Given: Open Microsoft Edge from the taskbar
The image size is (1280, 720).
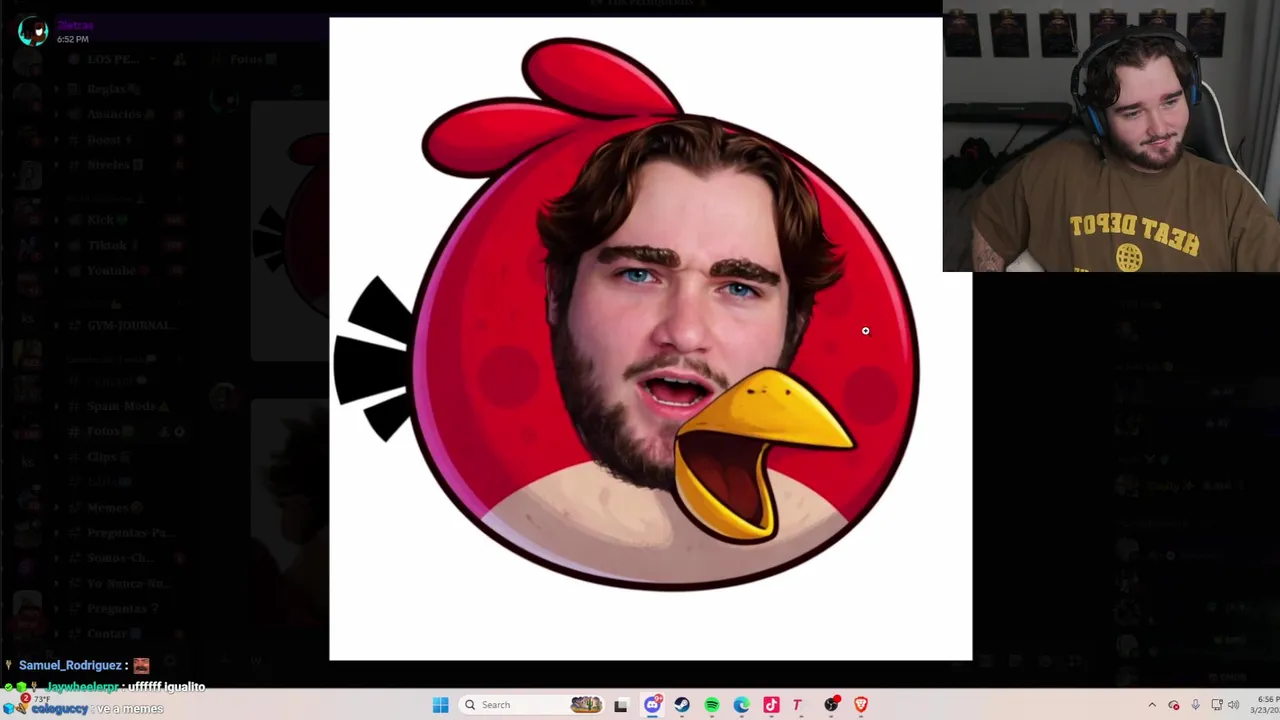Looking at the screenshot, I should [742, 705].
